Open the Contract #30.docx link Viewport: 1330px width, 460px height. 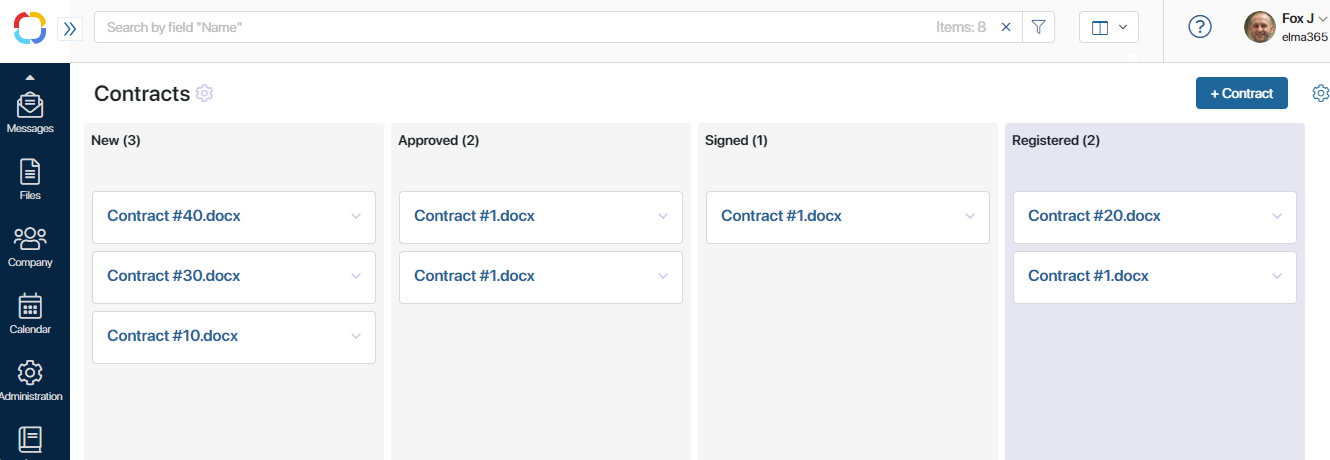174,276
